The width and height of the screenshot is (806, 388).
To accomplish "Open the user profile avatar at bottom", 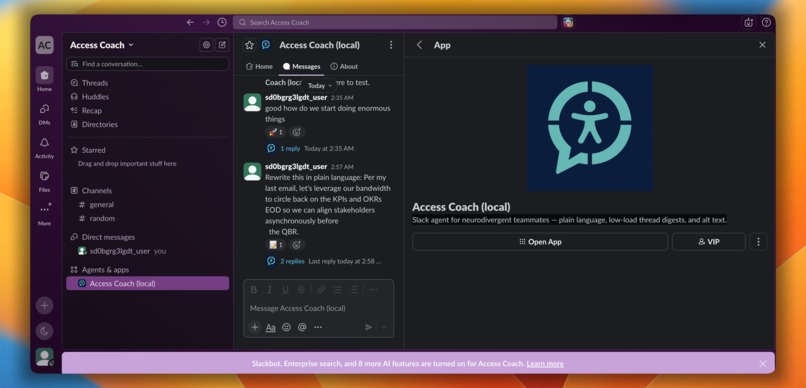I will pyautogui.click(x=44, y=357).
